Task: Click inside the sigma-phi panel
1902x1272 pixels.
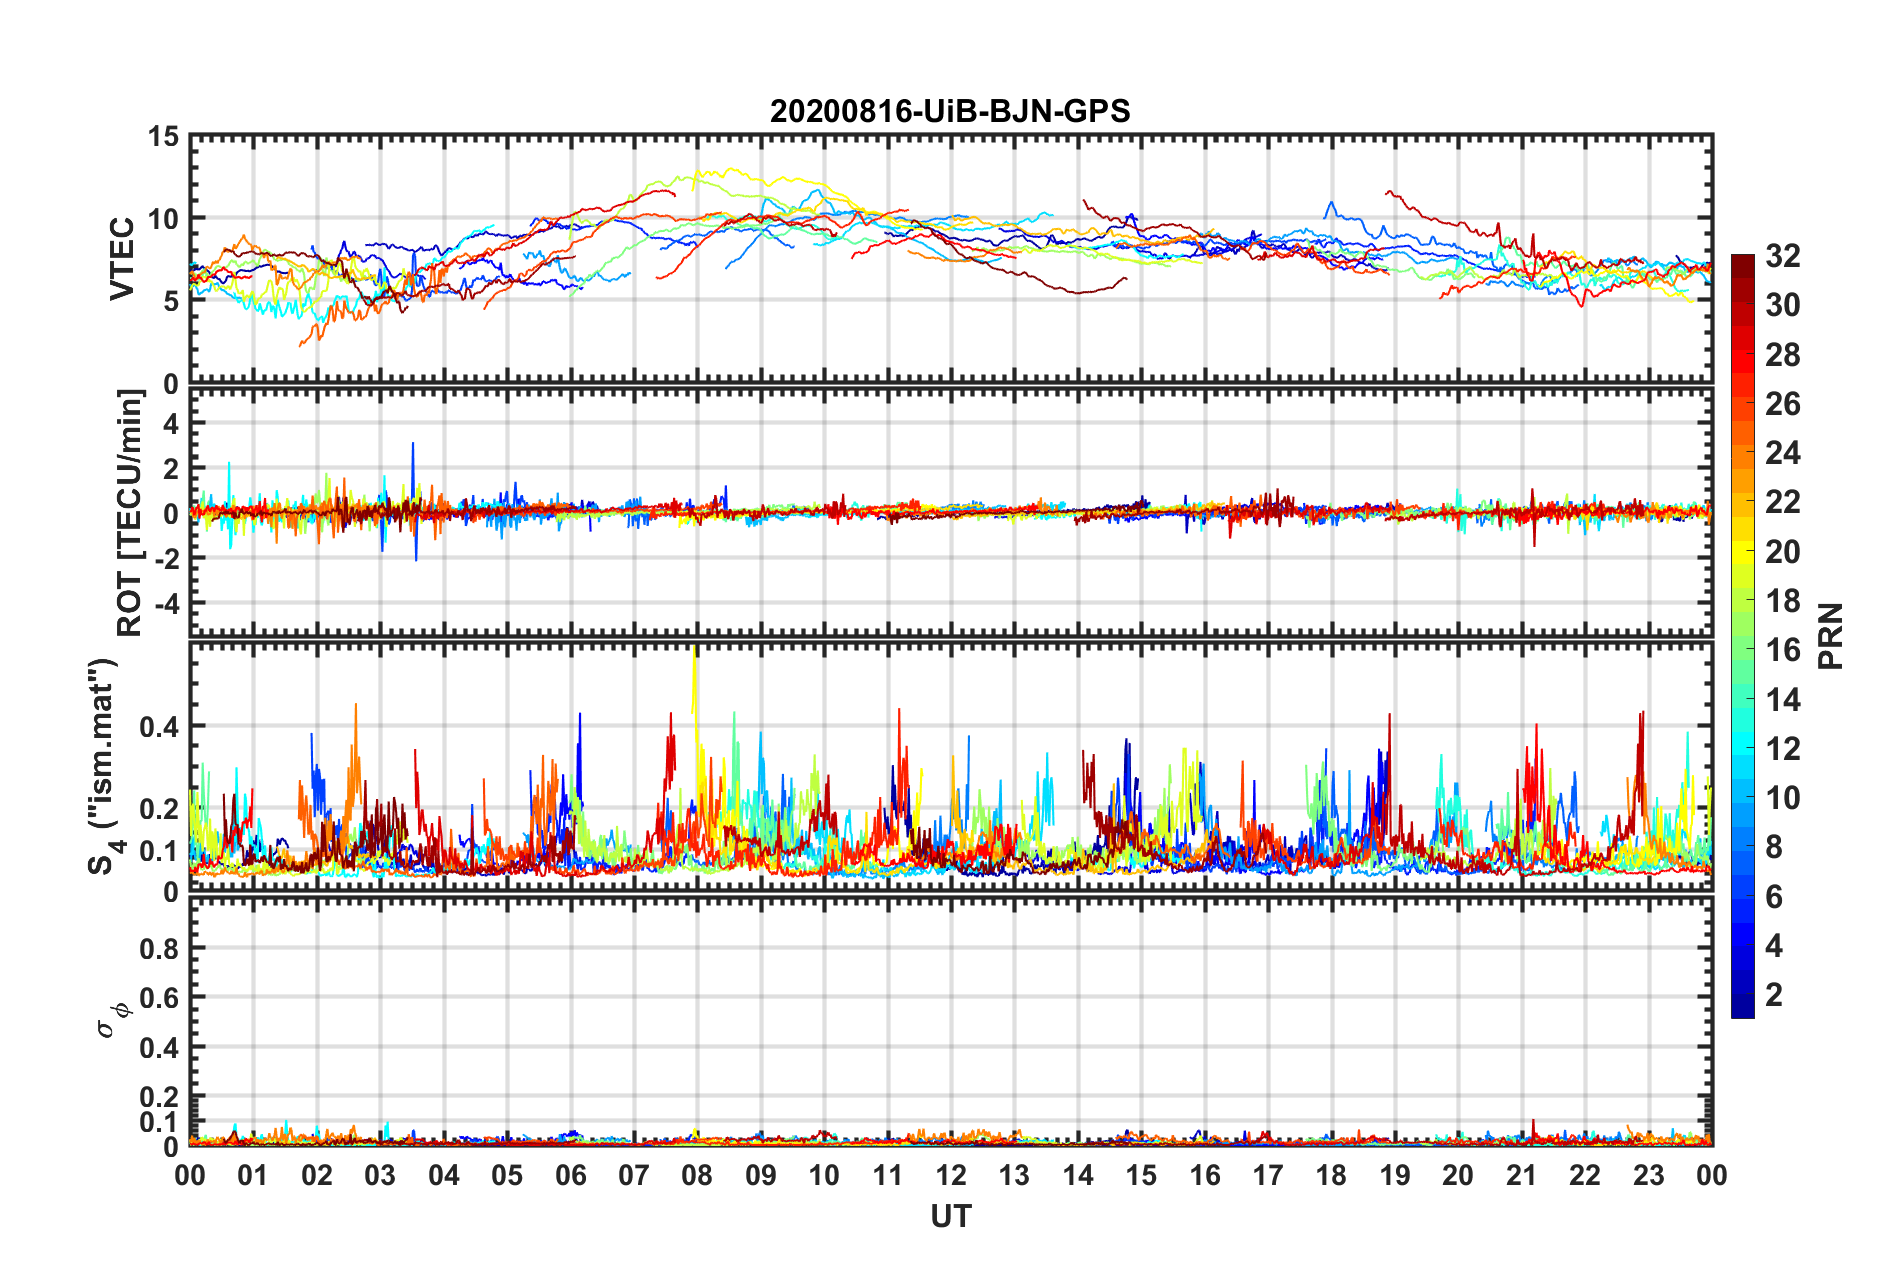Action: (951, 1022)
